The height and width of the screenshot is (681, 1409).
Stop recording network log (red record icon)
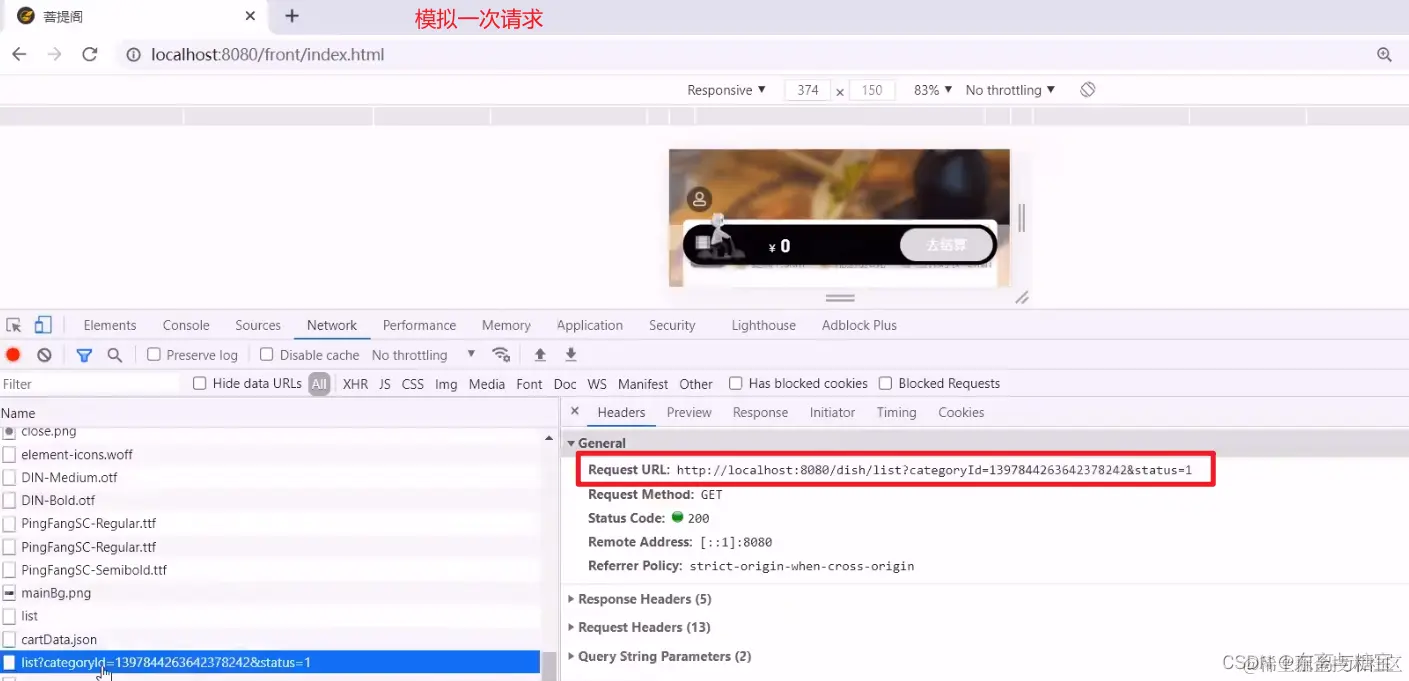[x=11, y=354]
